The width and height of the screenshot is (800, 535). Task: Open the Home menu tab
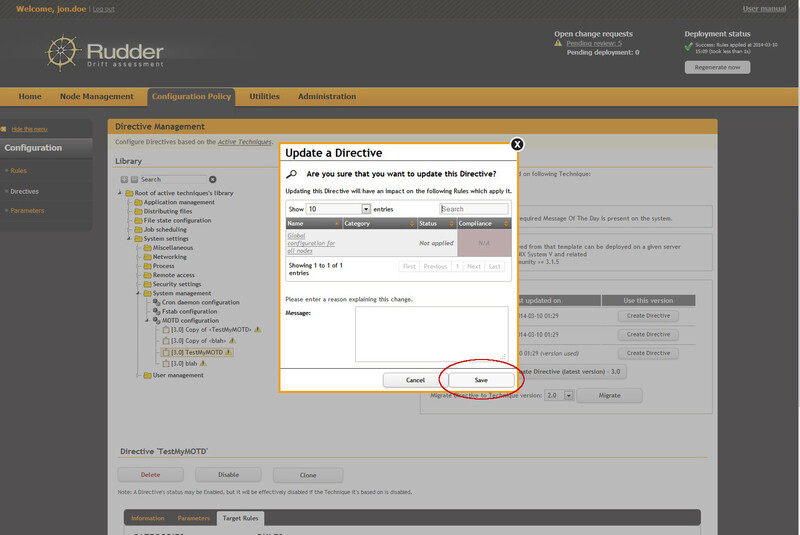tap(30, 96)
